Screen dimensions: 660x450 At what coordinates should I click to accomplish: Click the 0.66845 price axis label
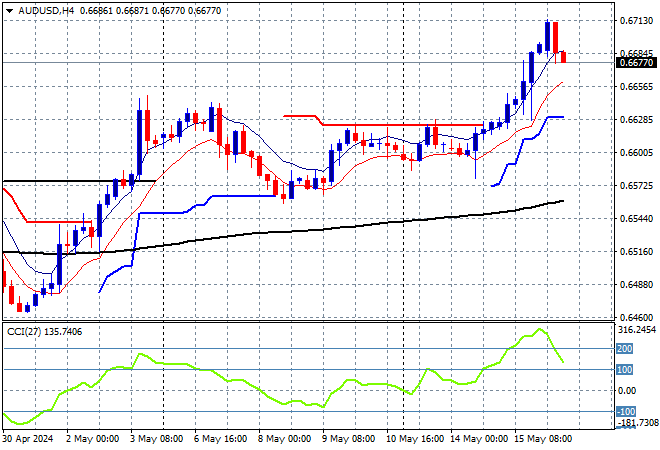tap(636, 53)
